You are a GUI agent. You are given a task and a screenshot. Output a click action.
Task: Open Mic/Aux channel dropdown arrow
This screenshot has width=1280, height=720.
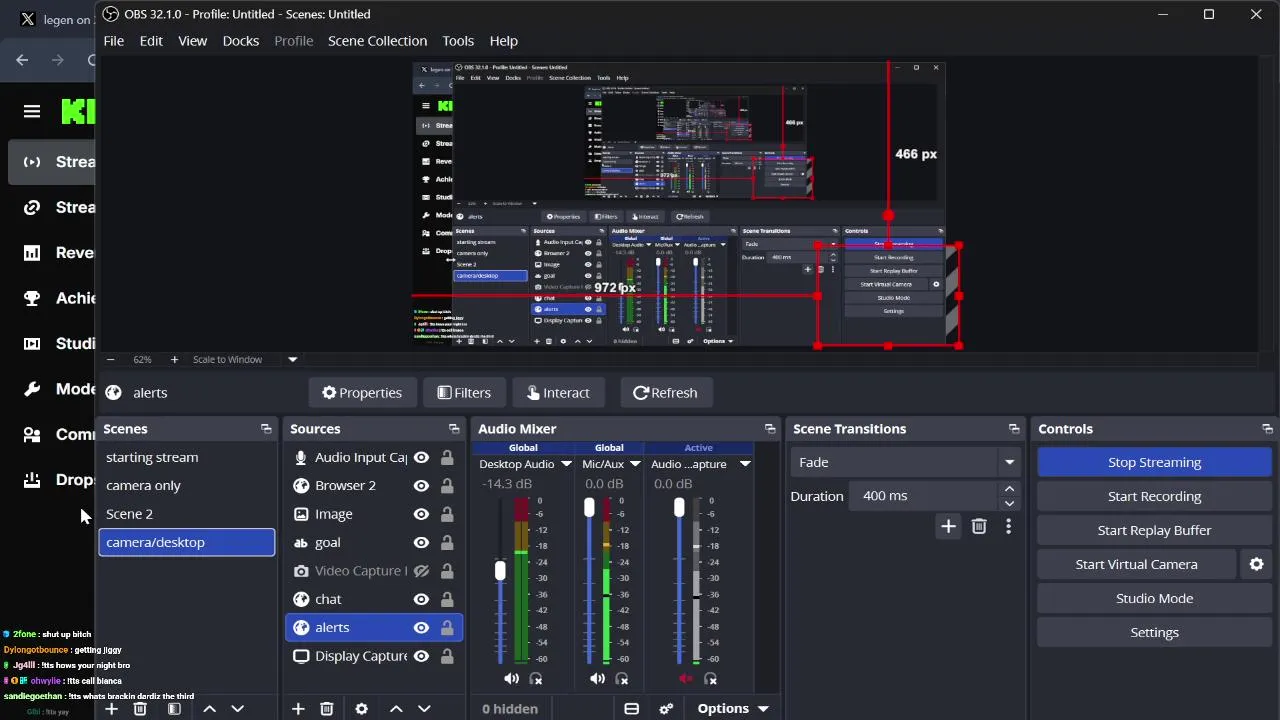(x=635, y=464)
